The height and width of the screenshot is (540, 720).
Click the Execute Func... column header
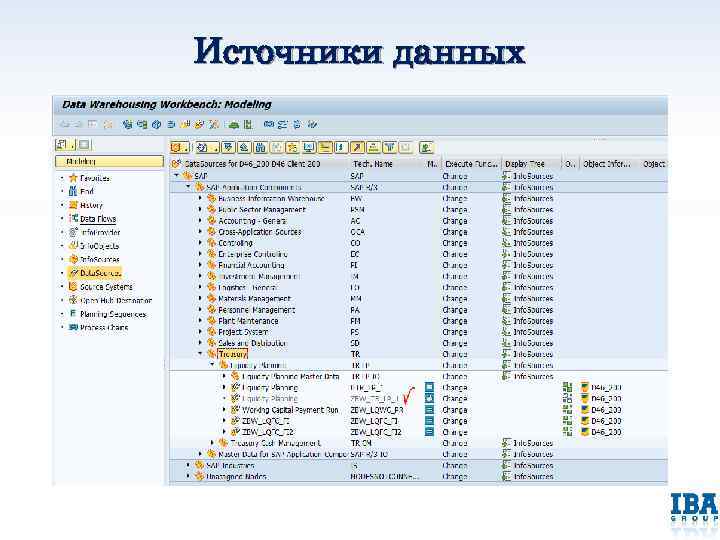[x=471, y=164]
